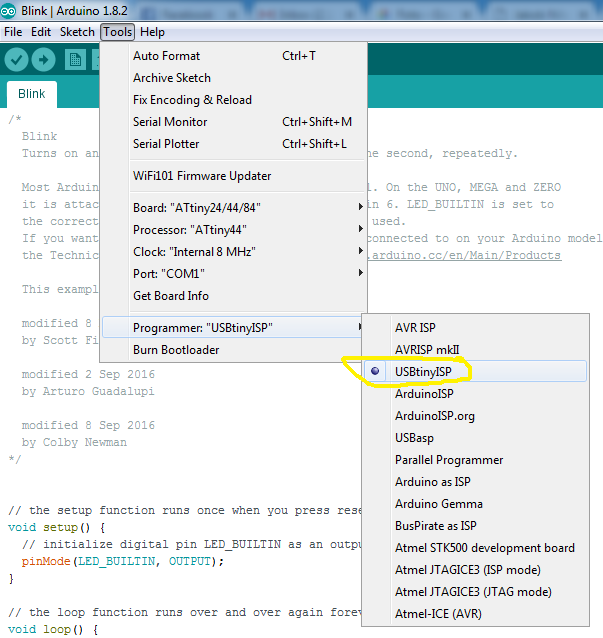
Task: Expand the Port COM1 submenu
Action: 233,274
